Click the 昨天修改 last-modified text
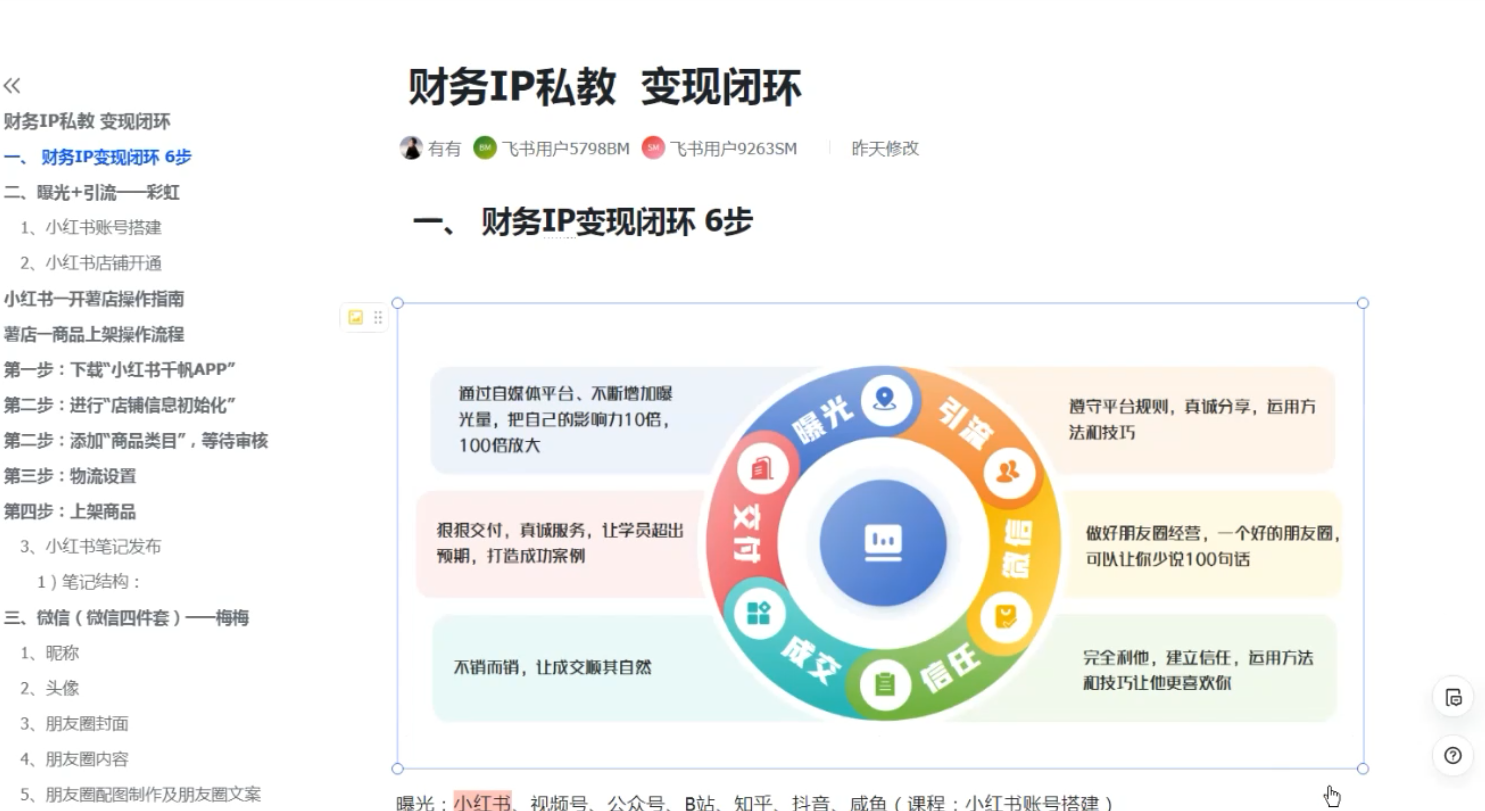 [884, 148]
